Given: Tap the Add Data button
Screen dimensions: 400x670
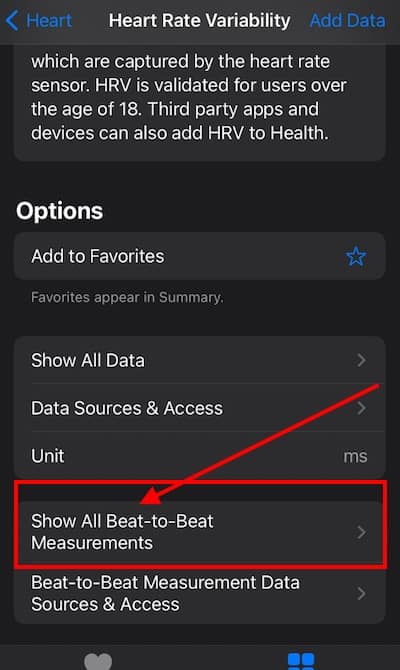Looking at the screenshot, I should [x=347, y=21].
